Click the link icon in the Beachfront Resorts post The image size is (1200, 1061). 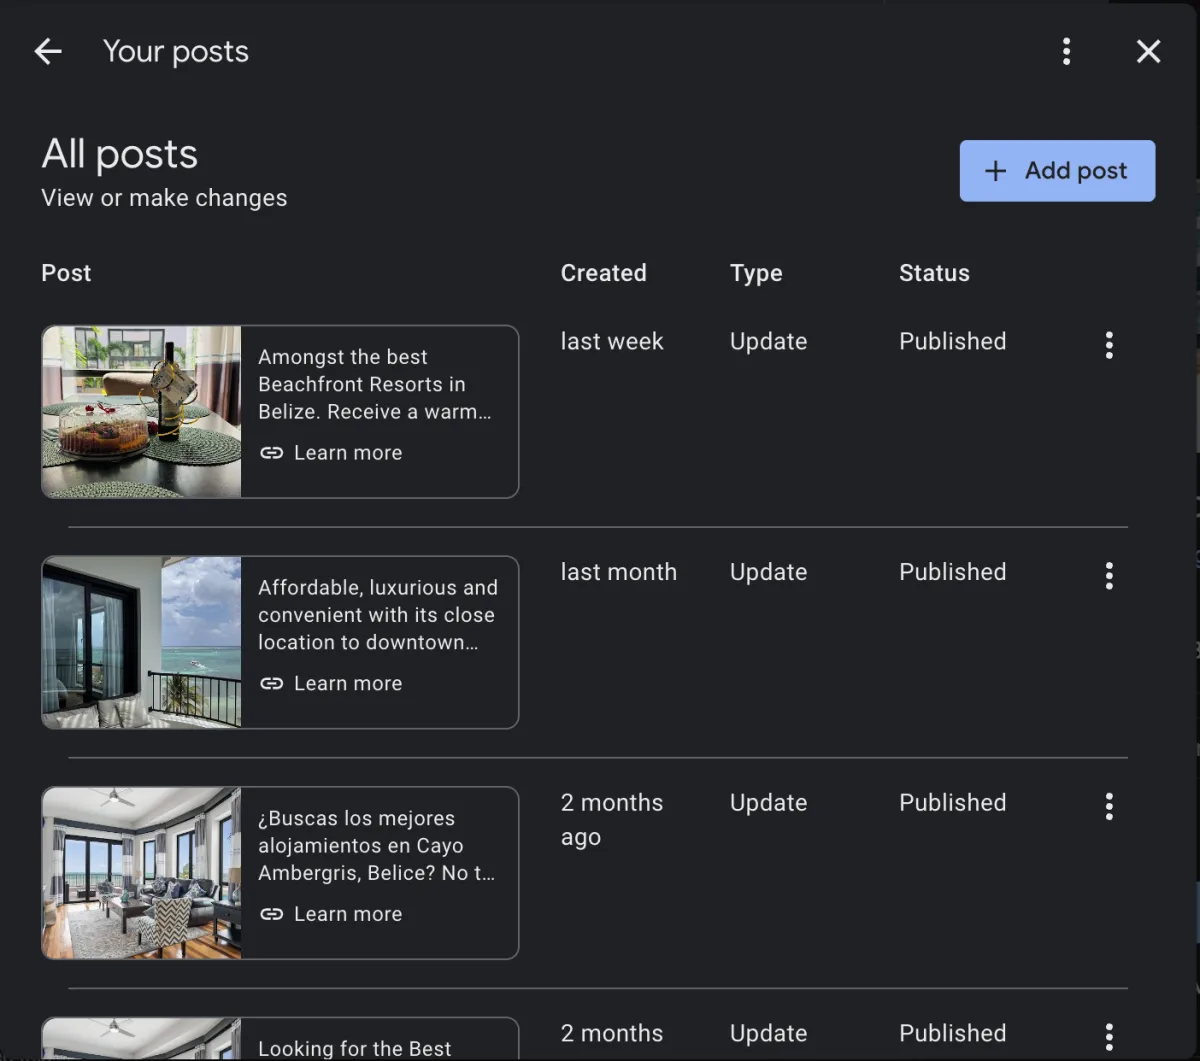pos(271,453)
